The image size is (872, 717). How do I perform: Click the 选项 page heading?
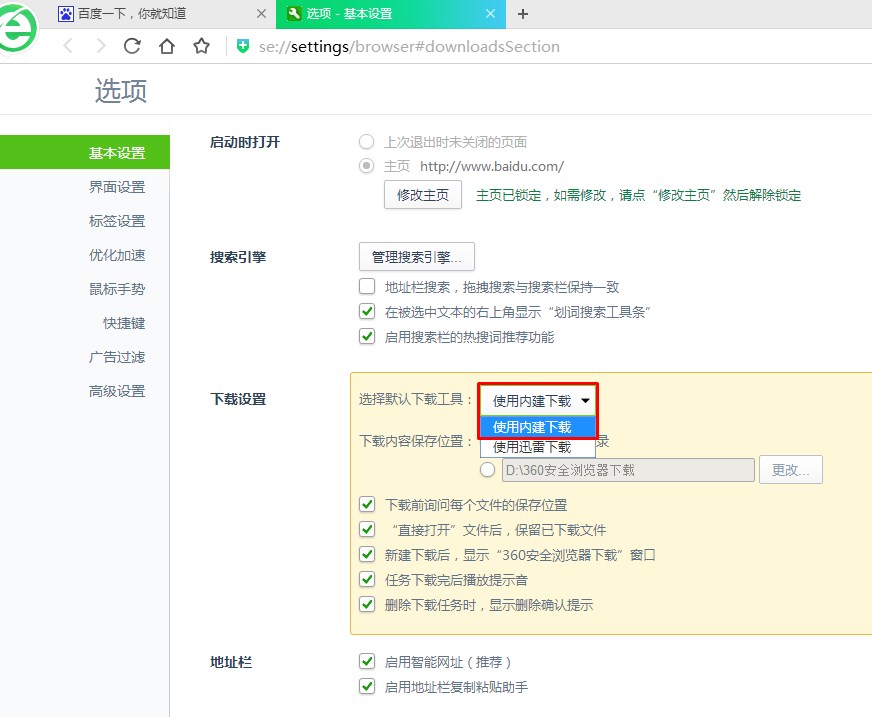[x=121, y=91]
